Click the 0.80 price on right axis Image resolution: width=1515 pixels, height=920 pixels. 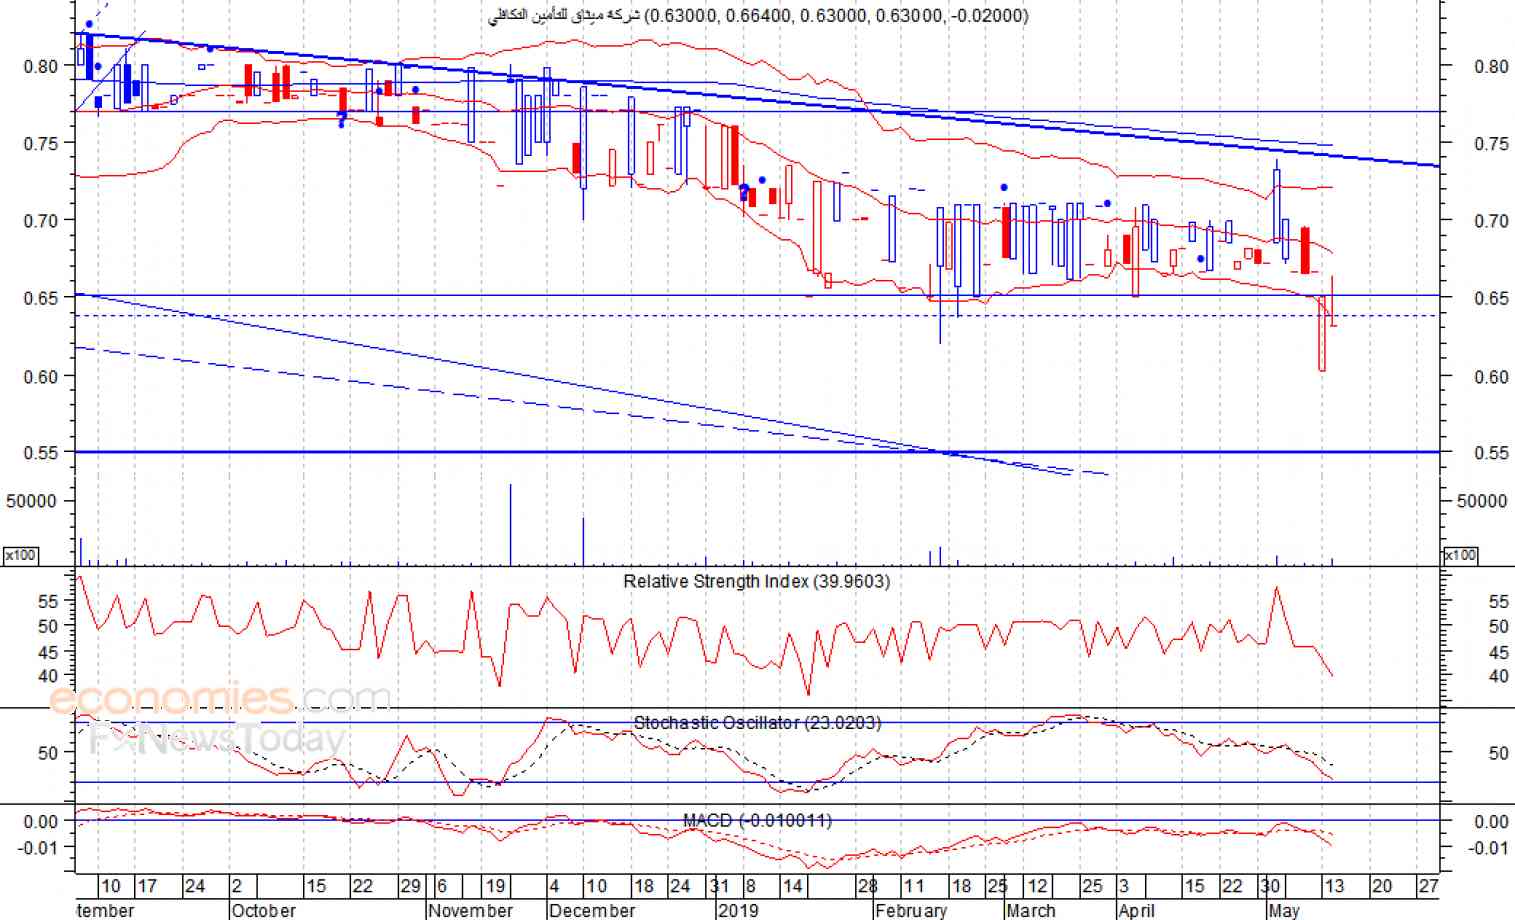click(x=1491, y=66)
